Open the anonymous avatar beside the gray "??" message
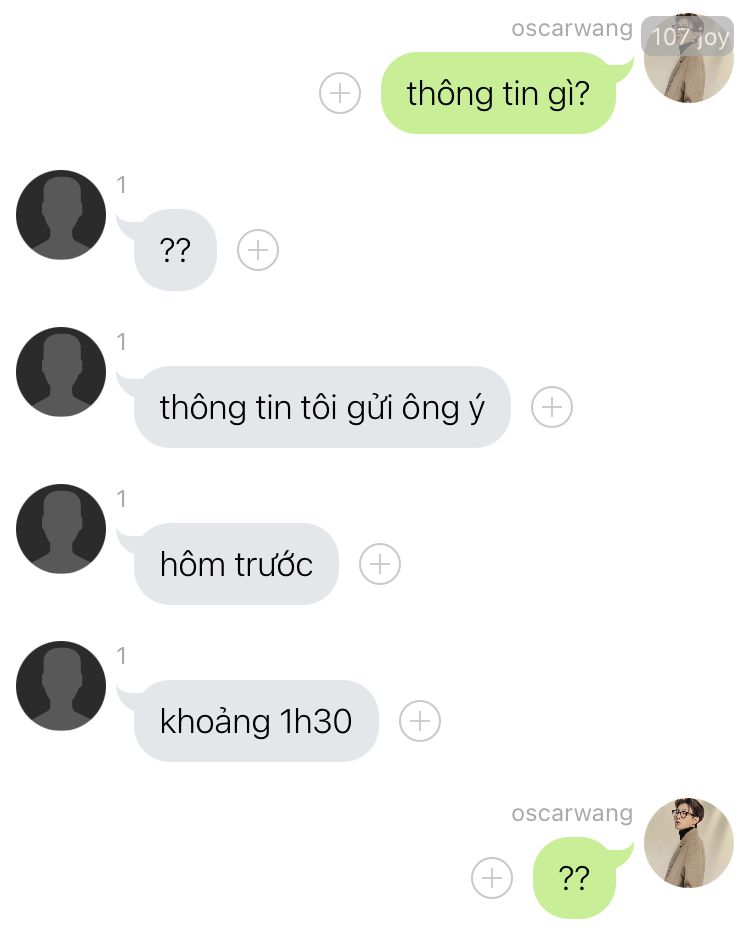This screenshot has height=942, width=750. (x=61, y=215)
